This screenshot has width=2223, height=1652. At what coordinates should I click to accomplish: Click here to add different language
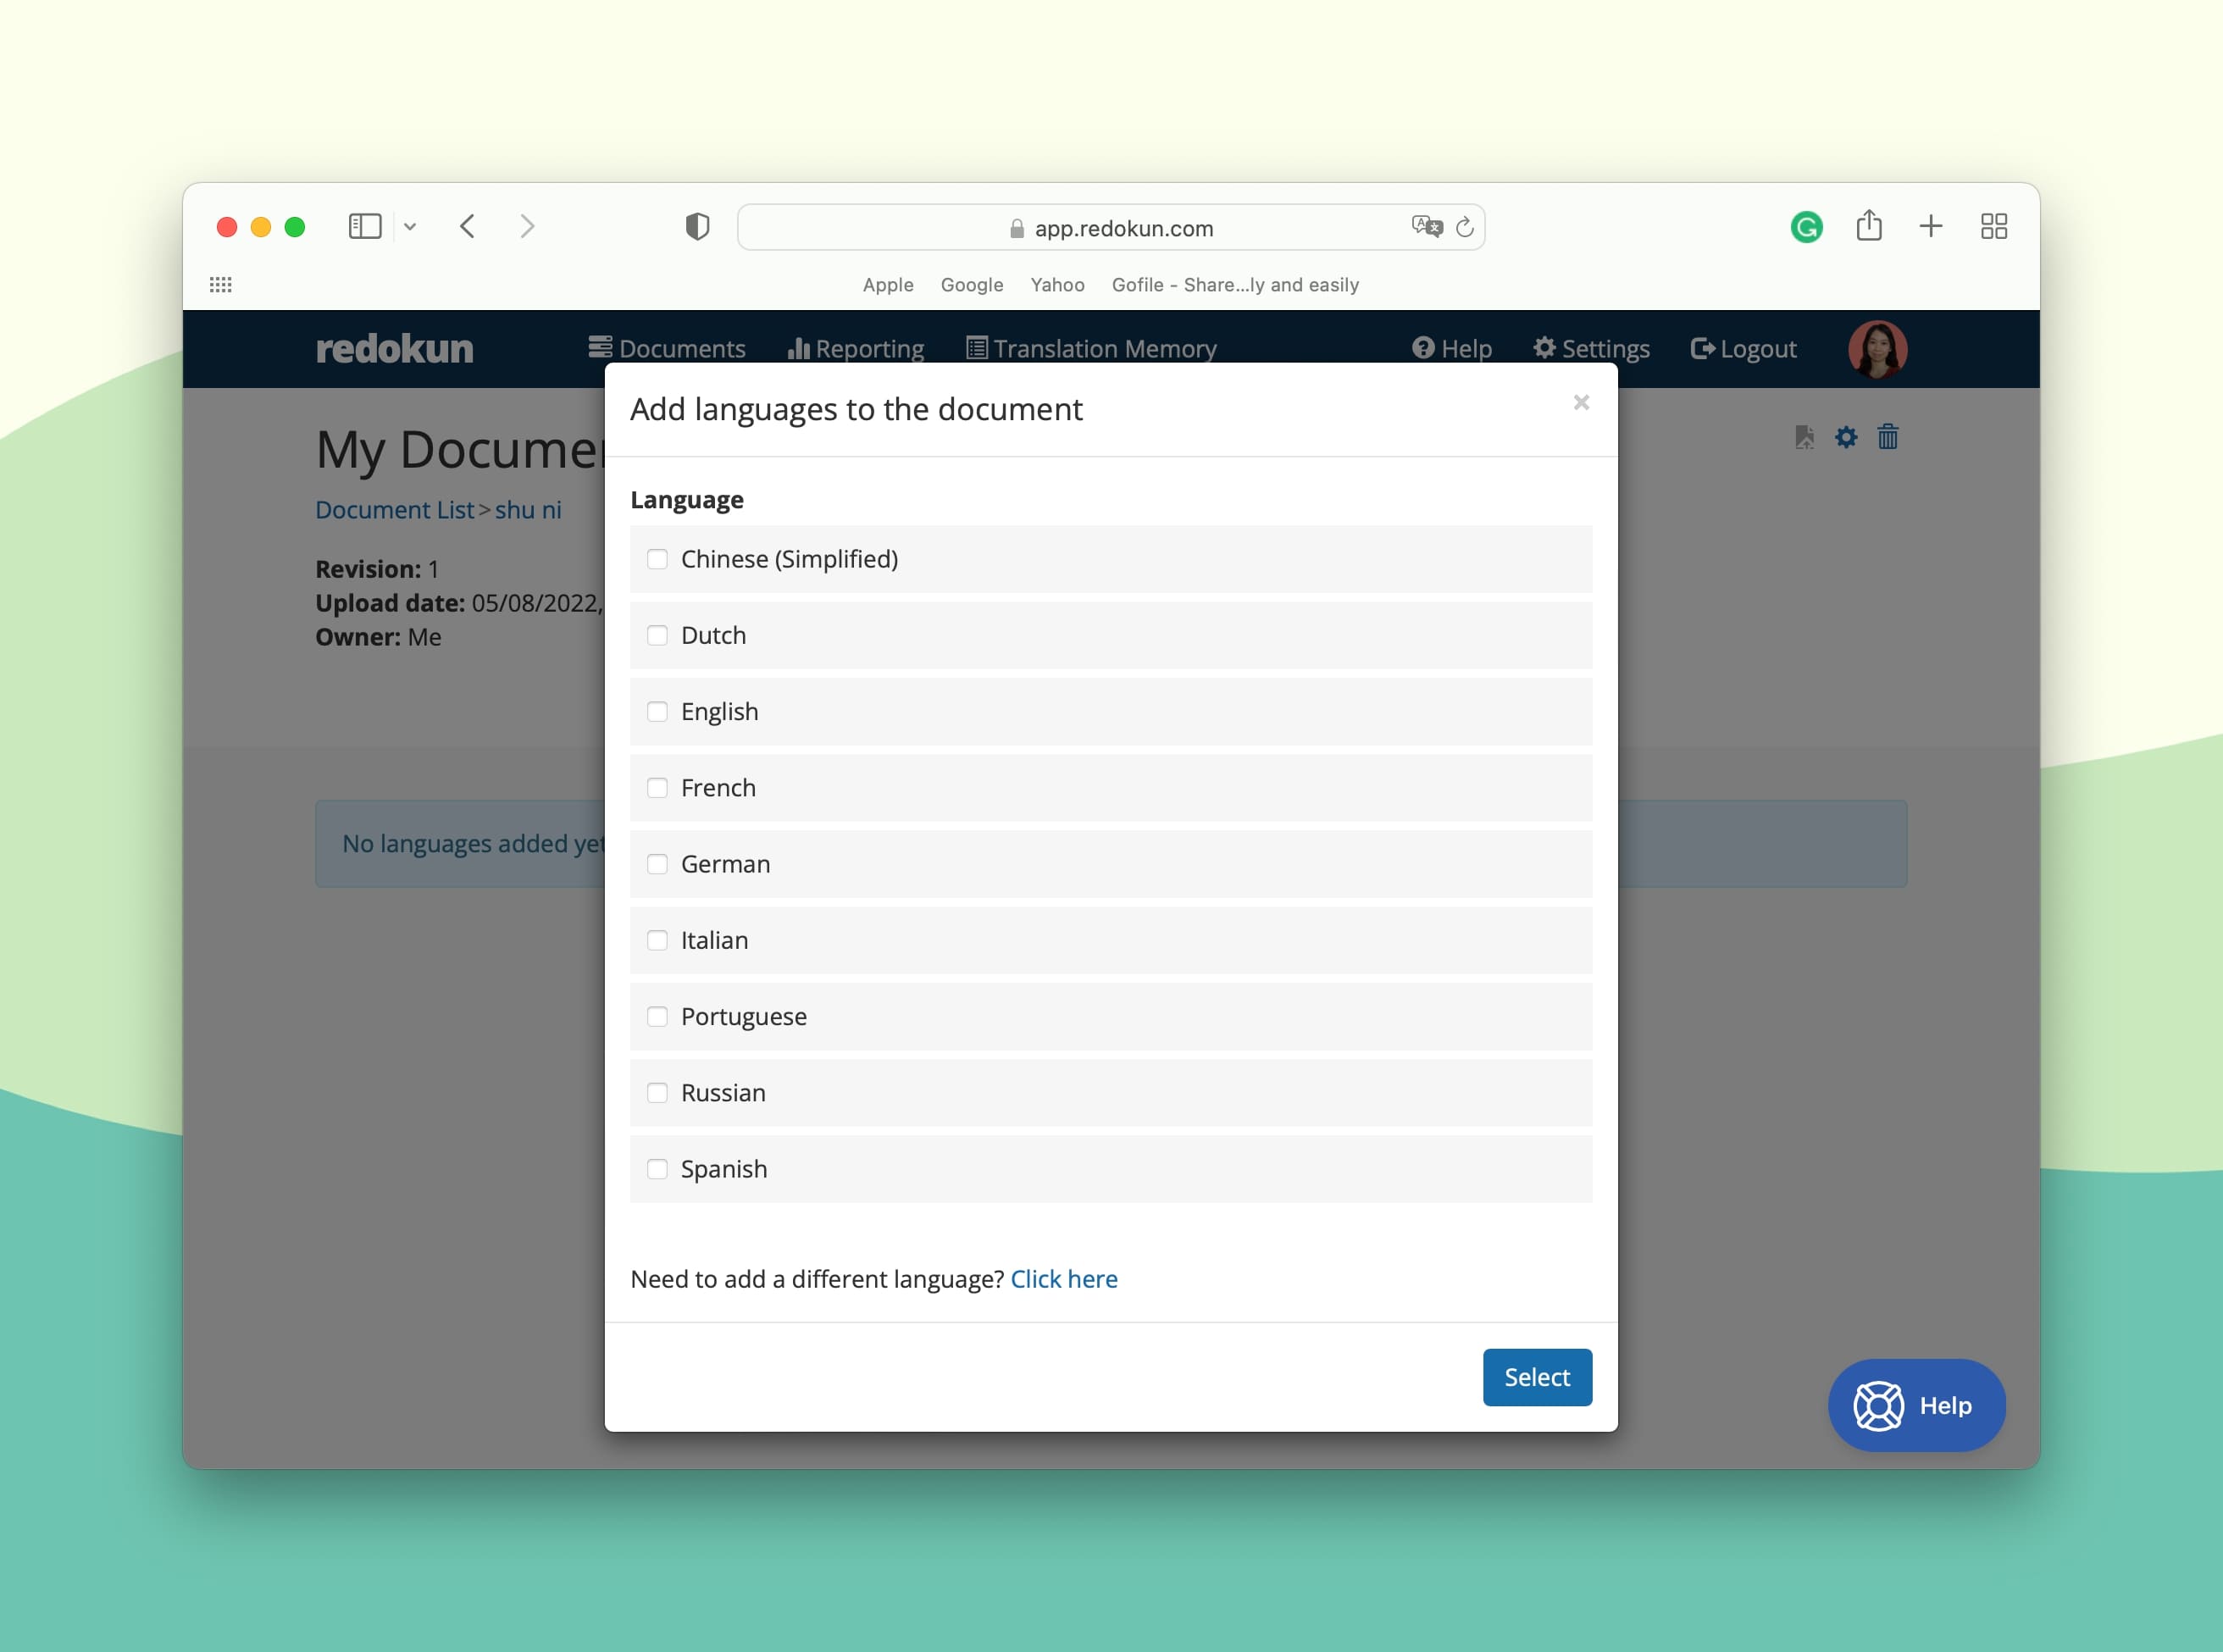(x=1064, y=1279)
